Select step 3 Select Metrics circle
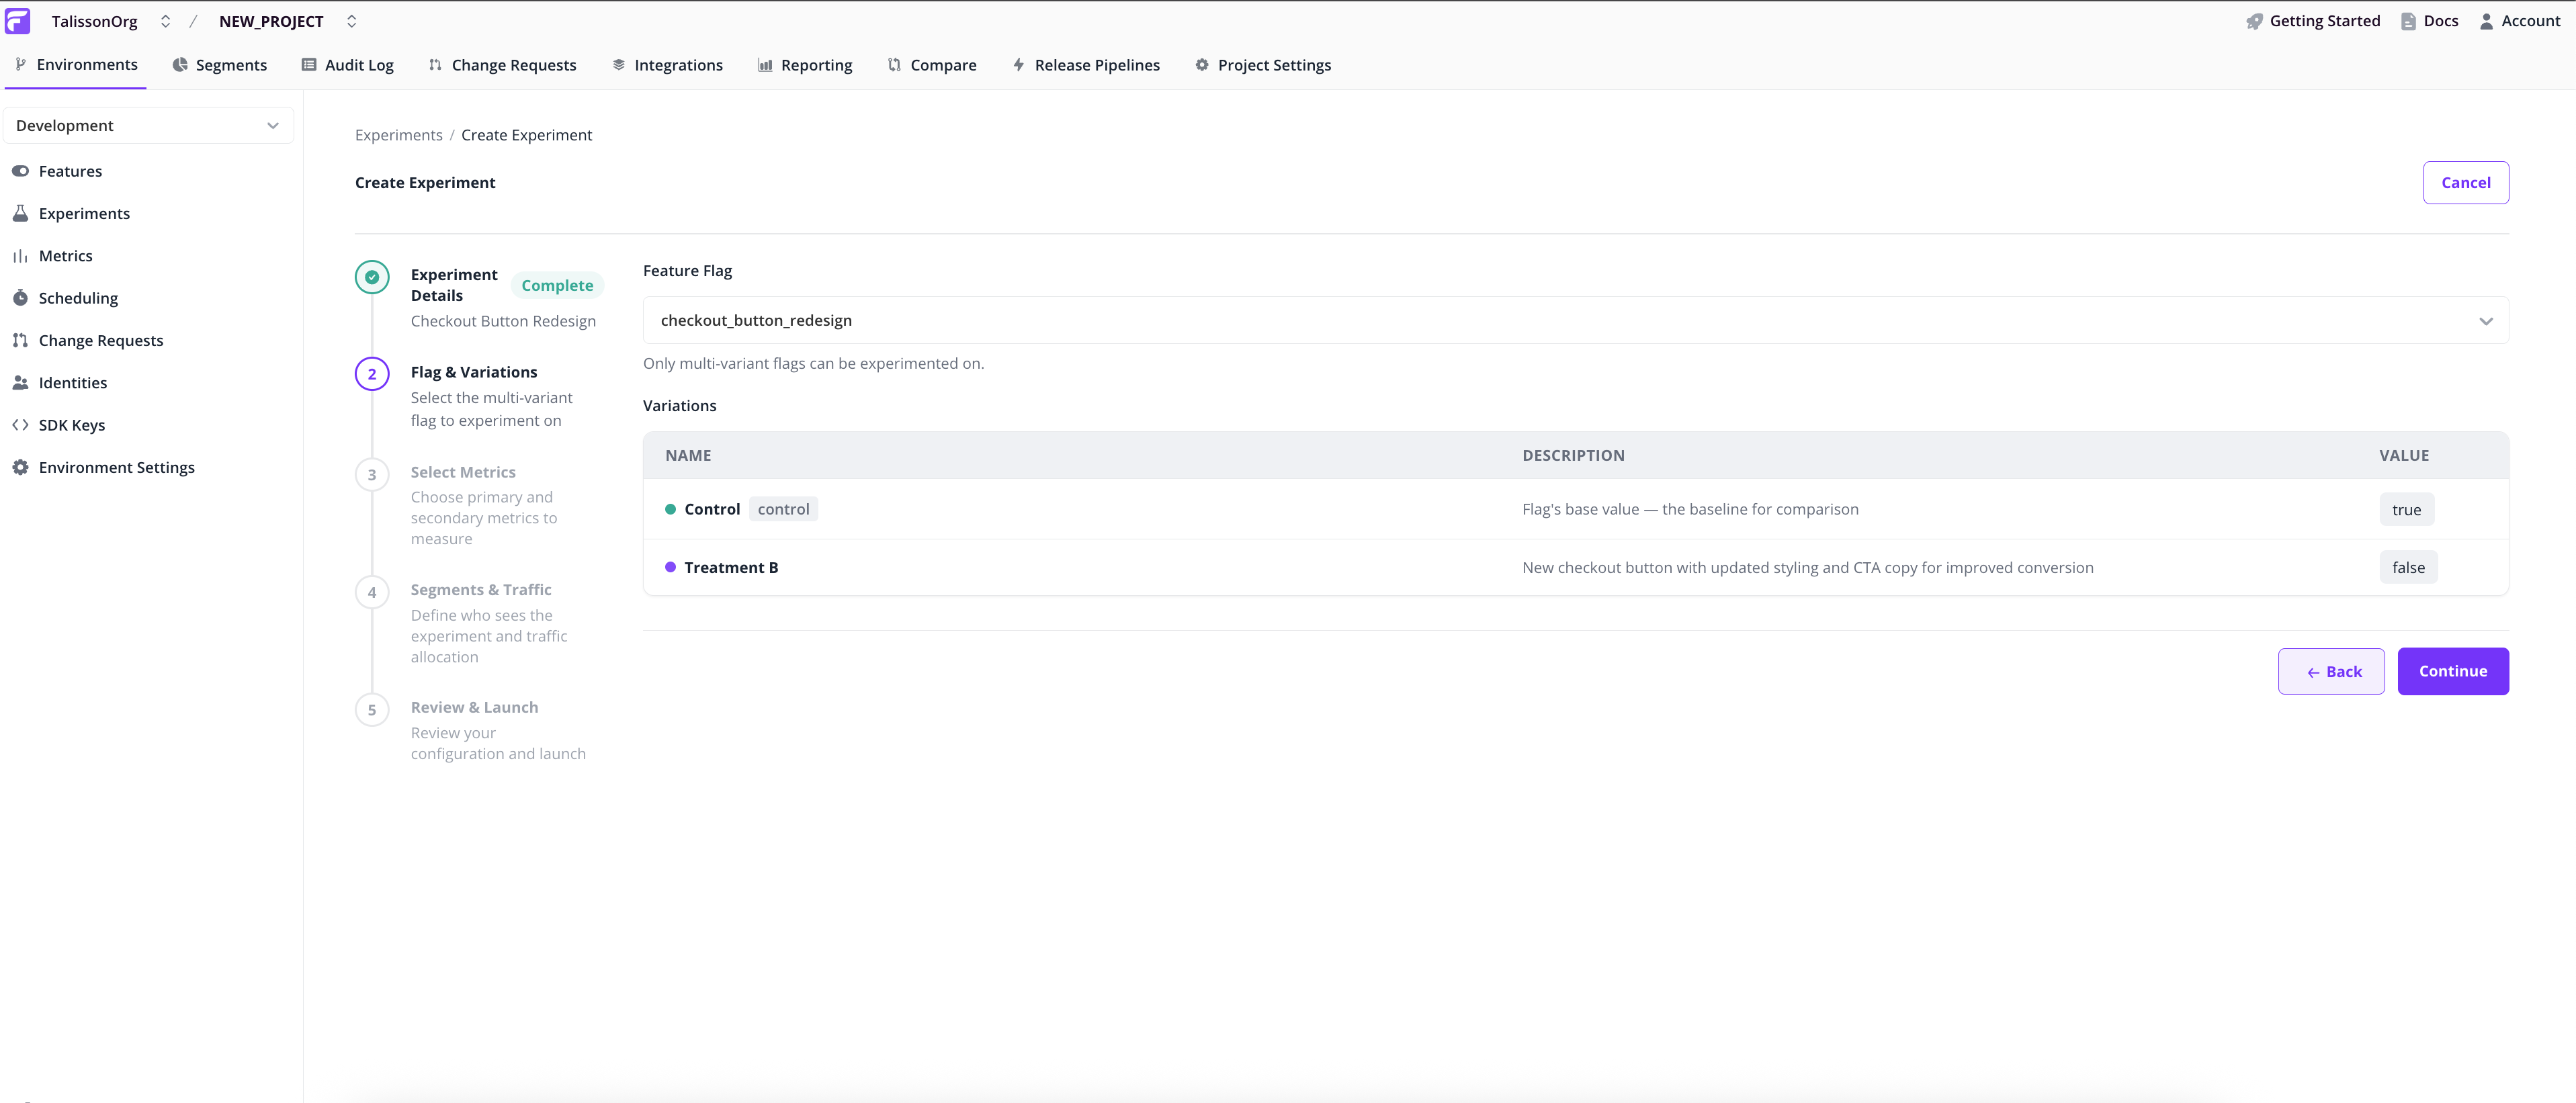The width and height of the screenshot is (2576, 1103). click(372, 474)
